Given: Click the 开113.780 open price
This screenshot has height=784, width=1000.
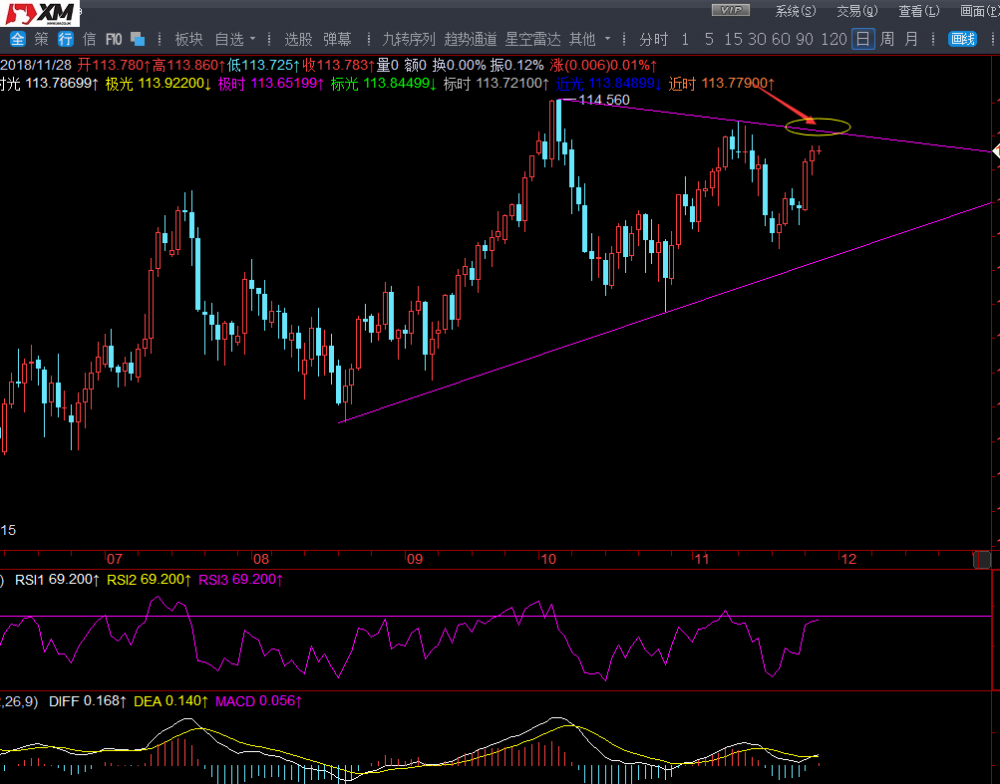Looking at the screenshot, I should [114, 65].
